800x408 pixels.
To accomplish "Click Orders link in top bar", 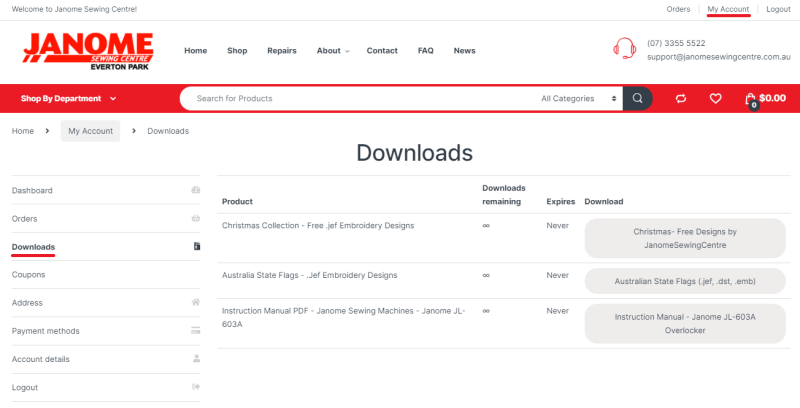I will (678, 9).
